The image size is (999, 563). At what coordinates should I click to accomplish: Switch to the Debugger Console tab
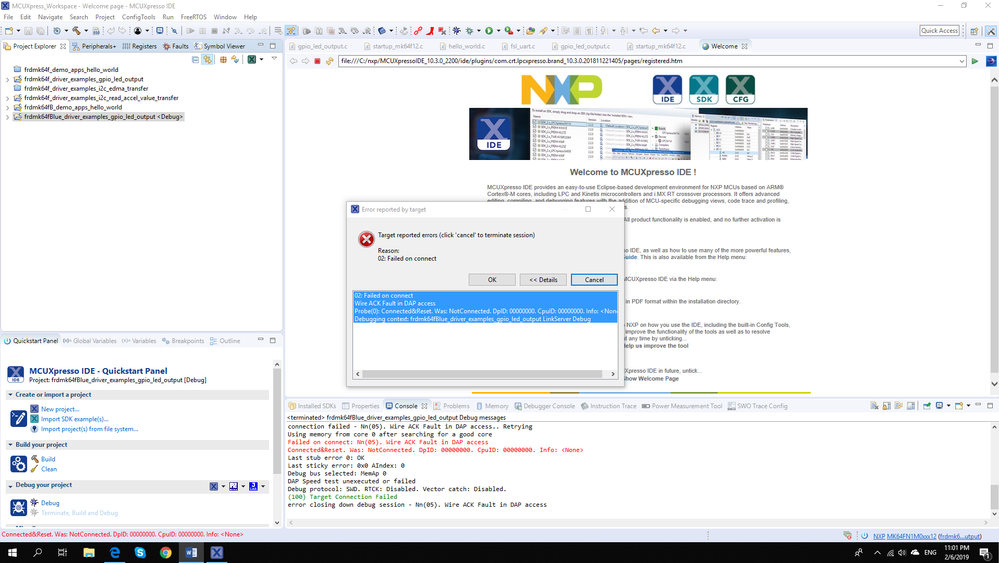(x=545, y=406)
